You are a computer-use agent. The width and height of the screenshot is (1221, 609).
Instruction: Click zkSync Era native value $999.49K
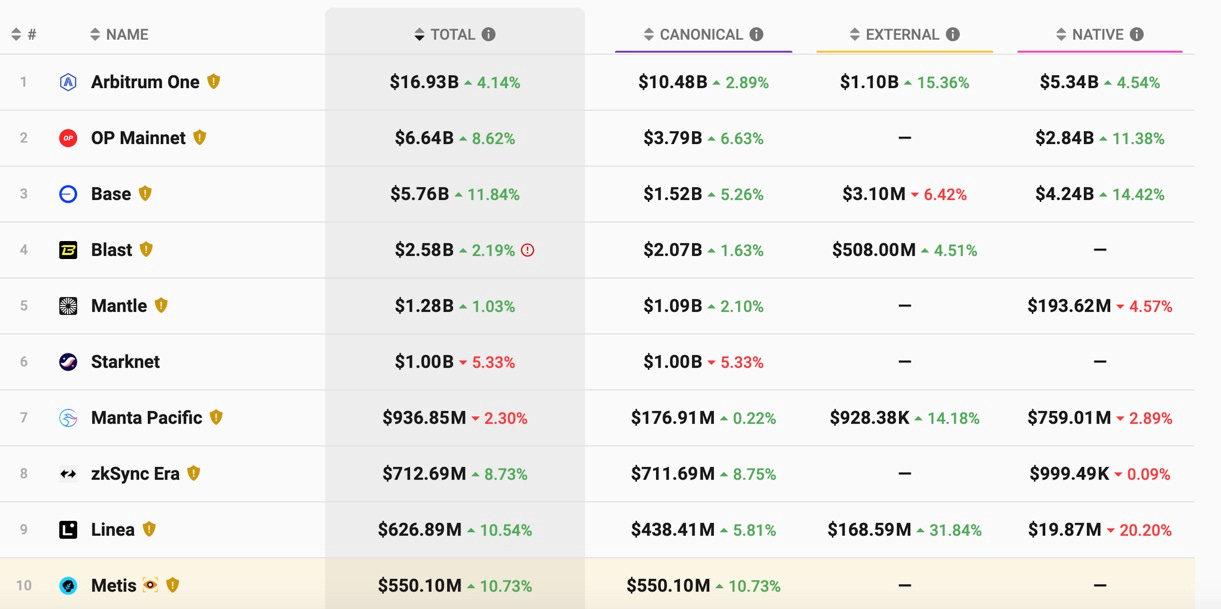[x=1069, y=474]
